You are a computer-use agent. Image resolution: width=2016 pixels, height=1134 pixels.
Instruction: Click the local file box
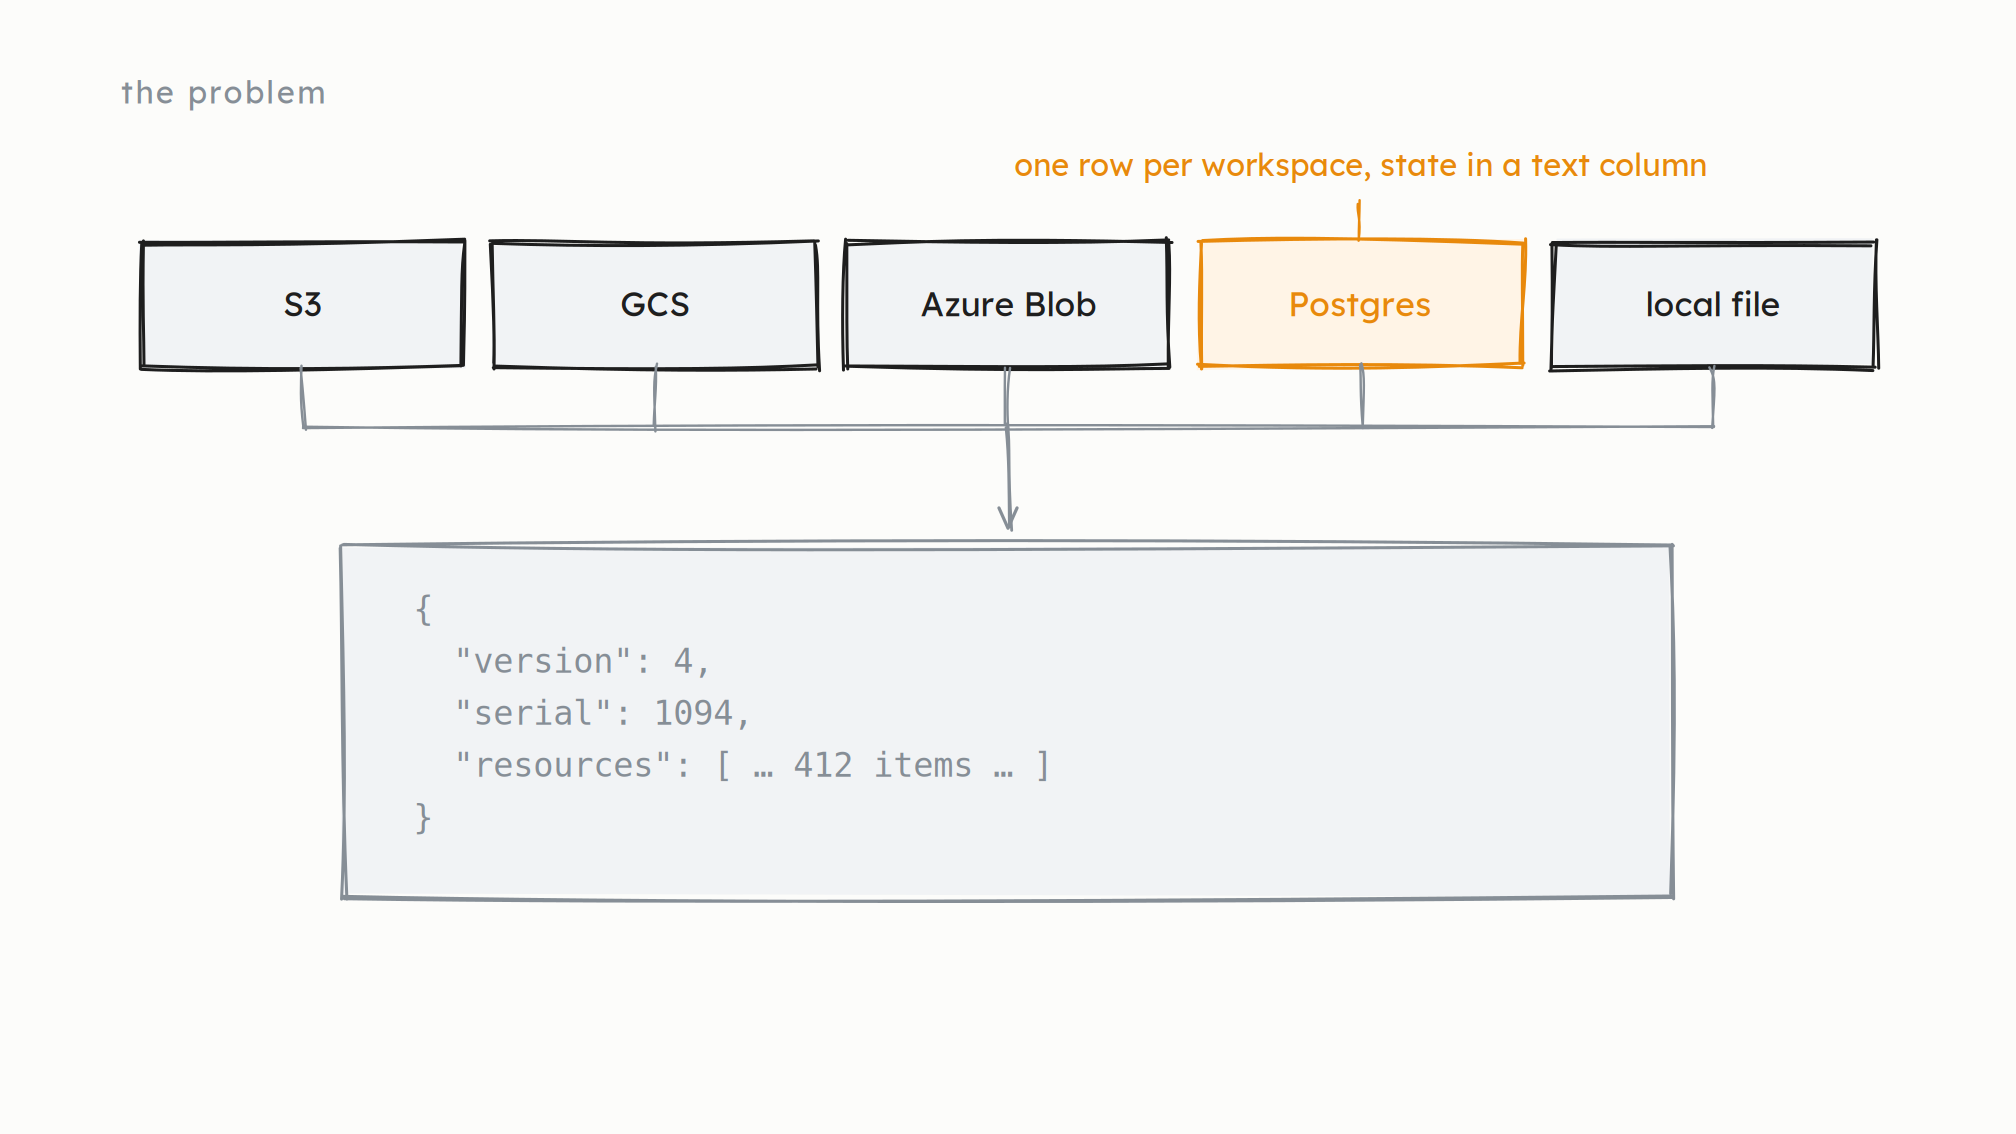point(1714,304)
